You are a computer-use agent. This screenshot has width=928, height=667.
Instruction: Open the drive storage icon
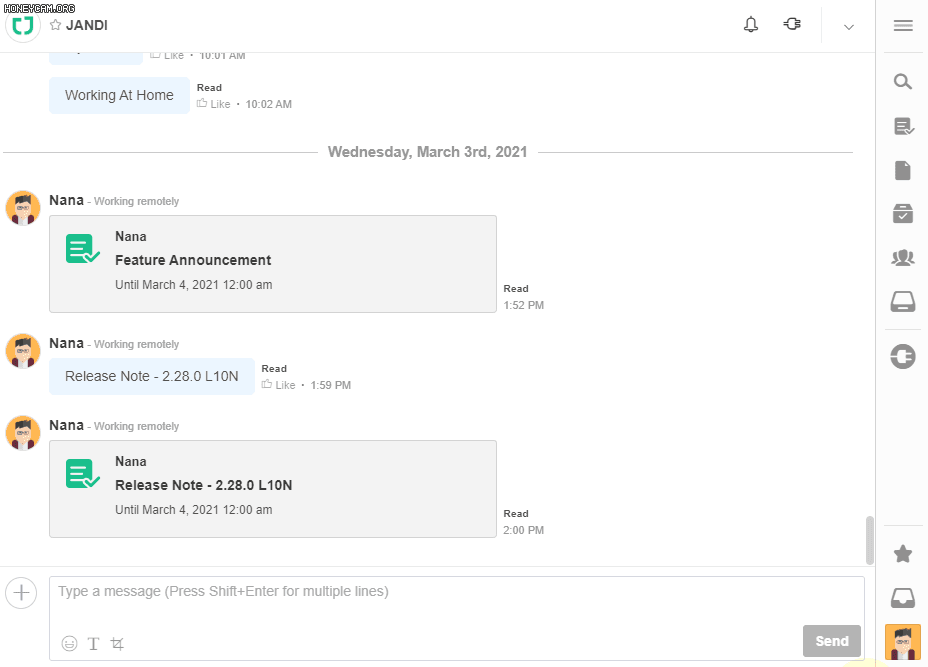point(903,301)
